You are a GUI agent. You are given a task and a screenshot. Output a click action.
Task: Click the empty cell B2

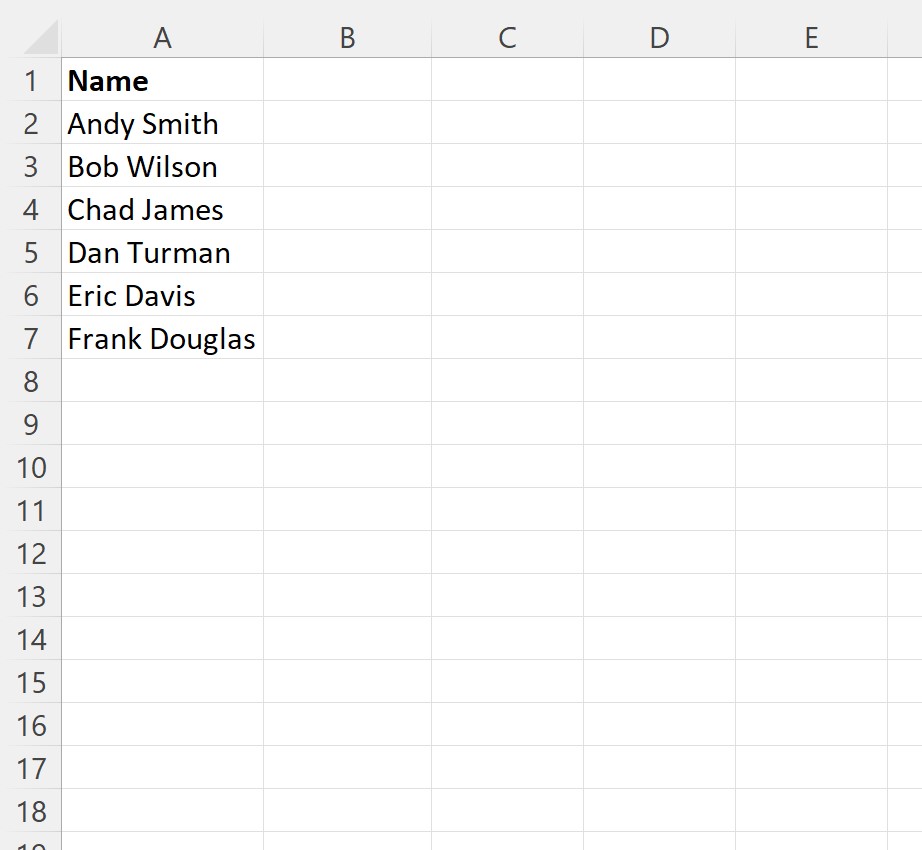click(346, 123)
